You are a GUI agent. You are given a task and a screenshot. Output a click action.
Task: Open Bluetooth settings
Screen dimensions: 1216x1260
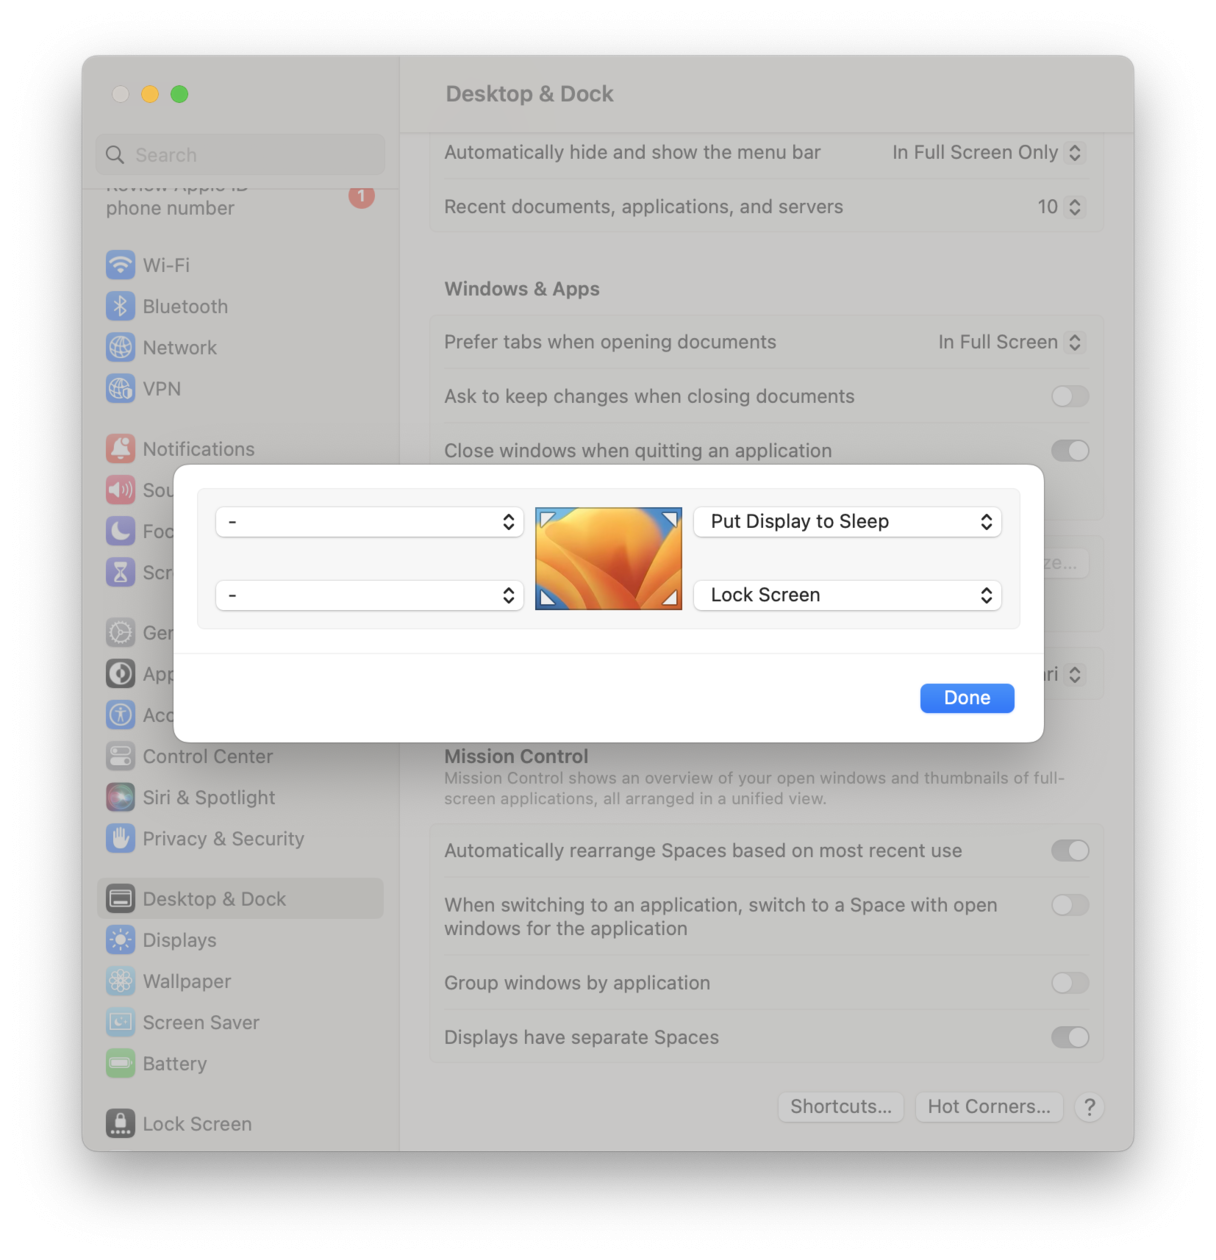pyautogui.click(x=184, y=306)
